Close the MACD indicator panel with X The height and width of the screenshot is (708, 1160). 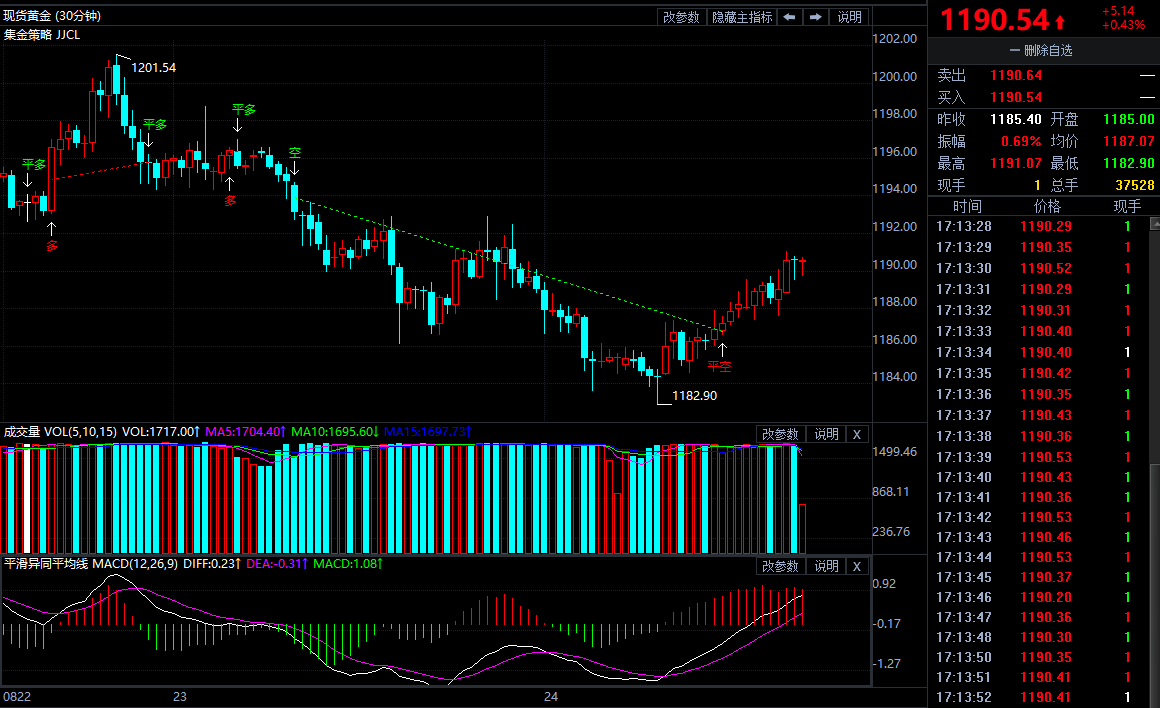857,566
